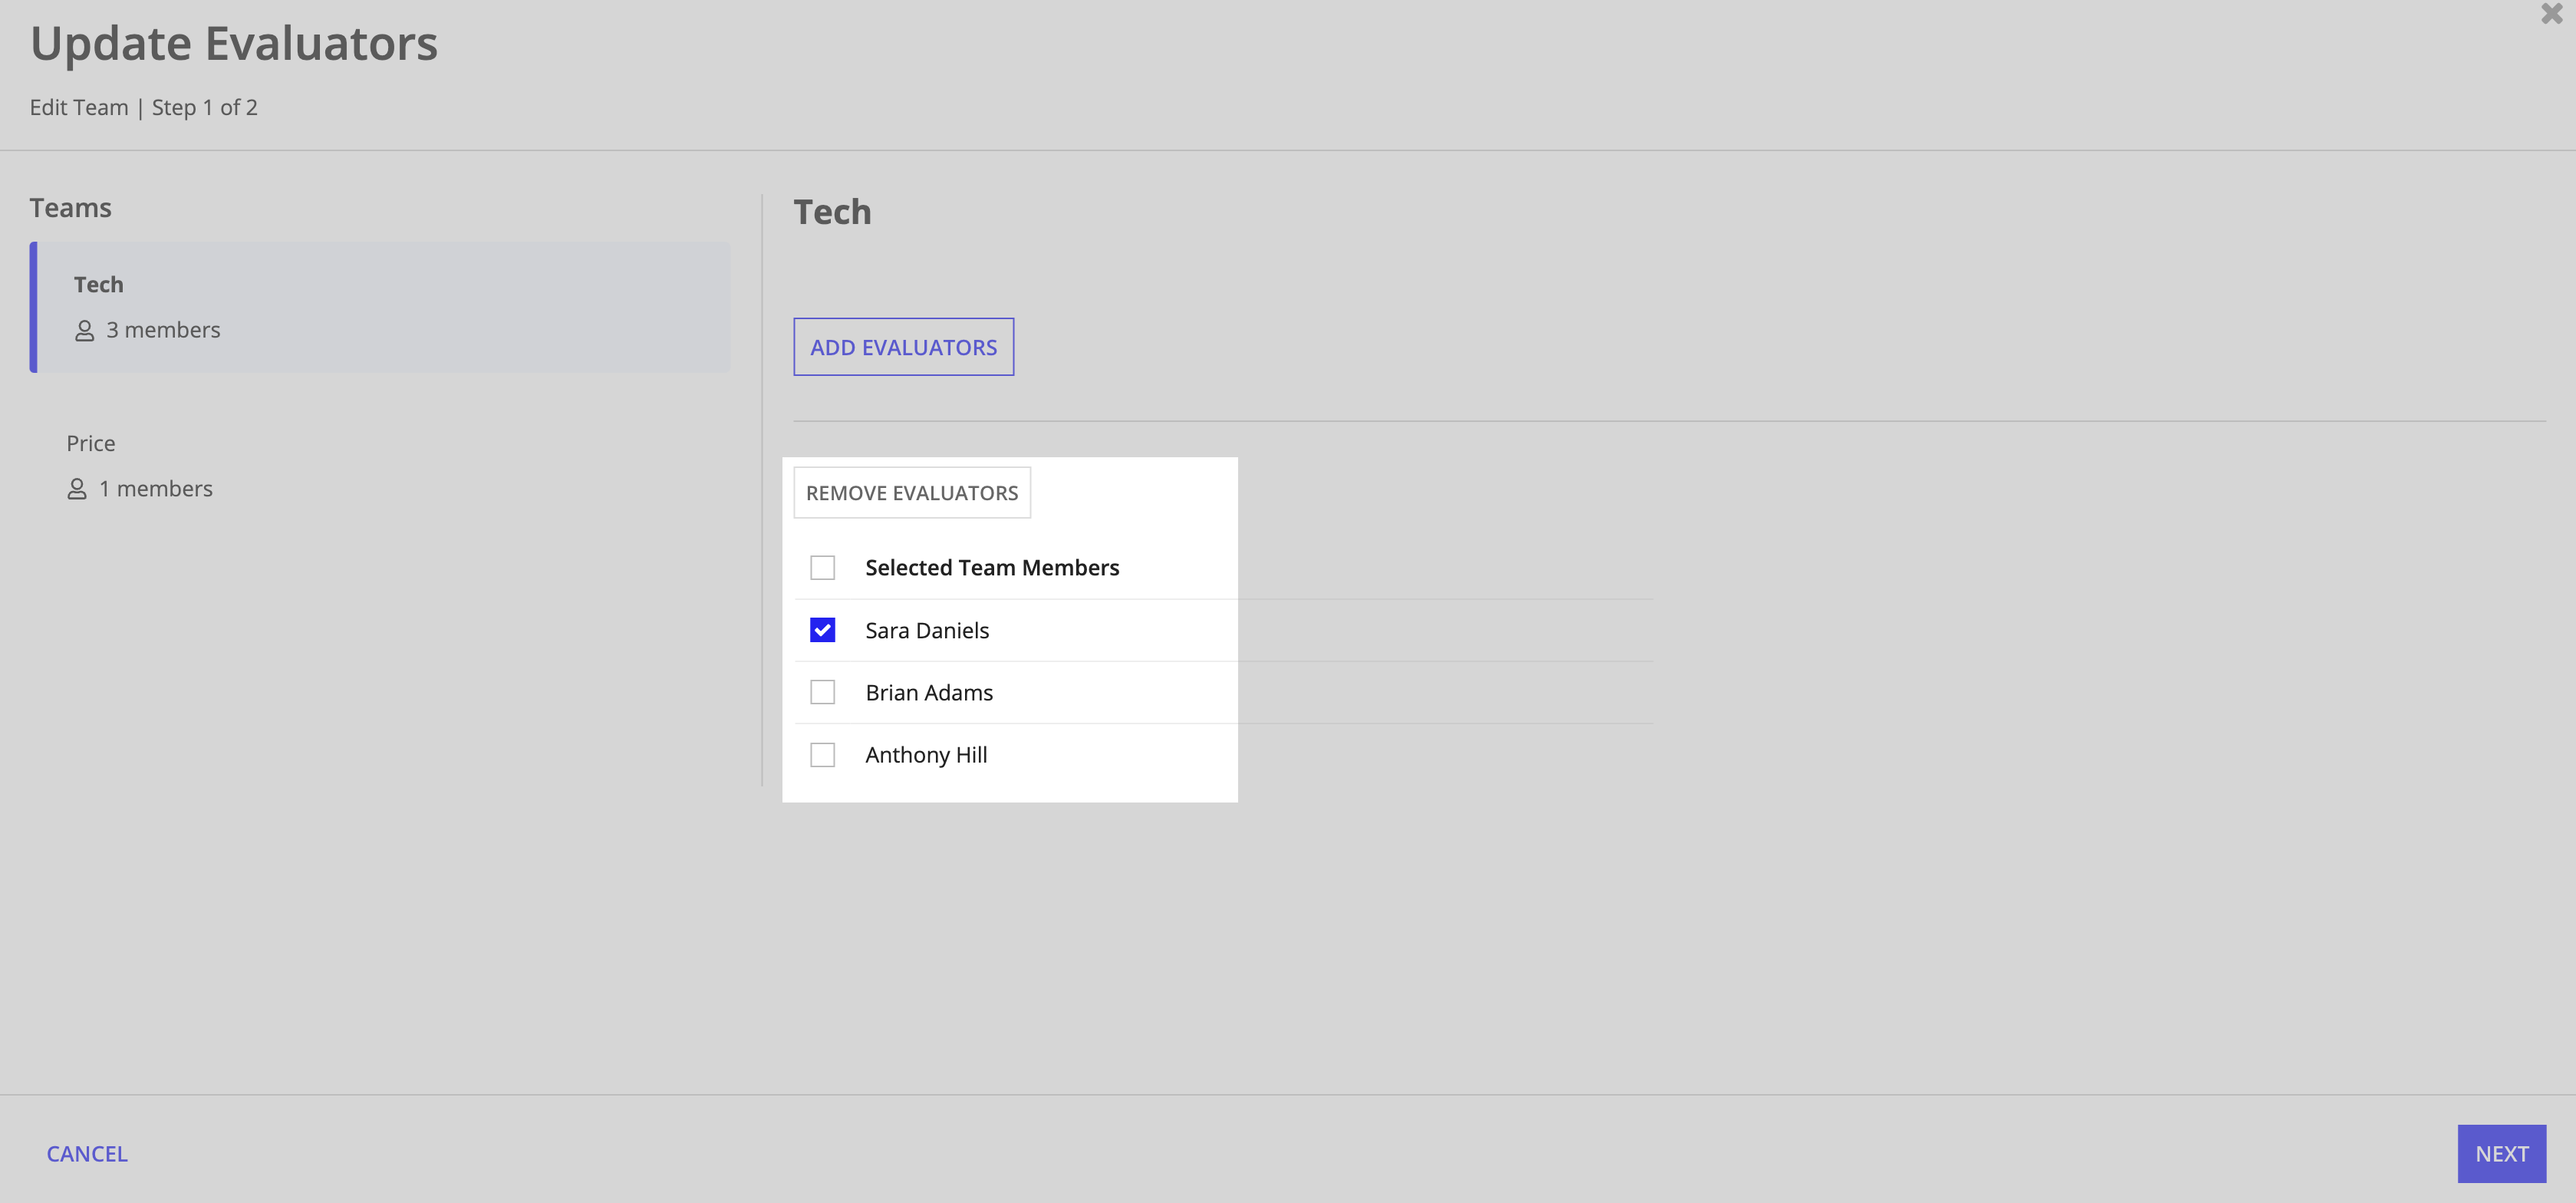This screenshot has height=1203, width=2576.
Task: Click the Tech heading in right panel
Action: tap(832, 212)
